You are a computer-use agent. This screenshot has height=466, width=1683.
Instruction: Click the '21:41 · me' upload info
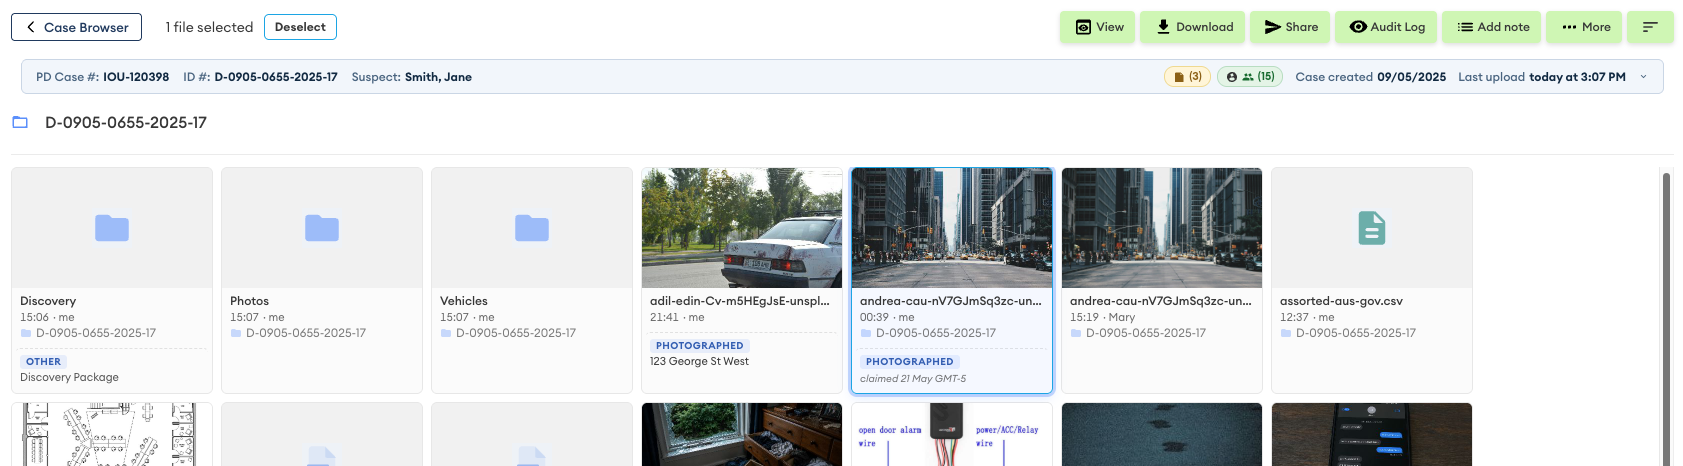click(x=677, y=317)
